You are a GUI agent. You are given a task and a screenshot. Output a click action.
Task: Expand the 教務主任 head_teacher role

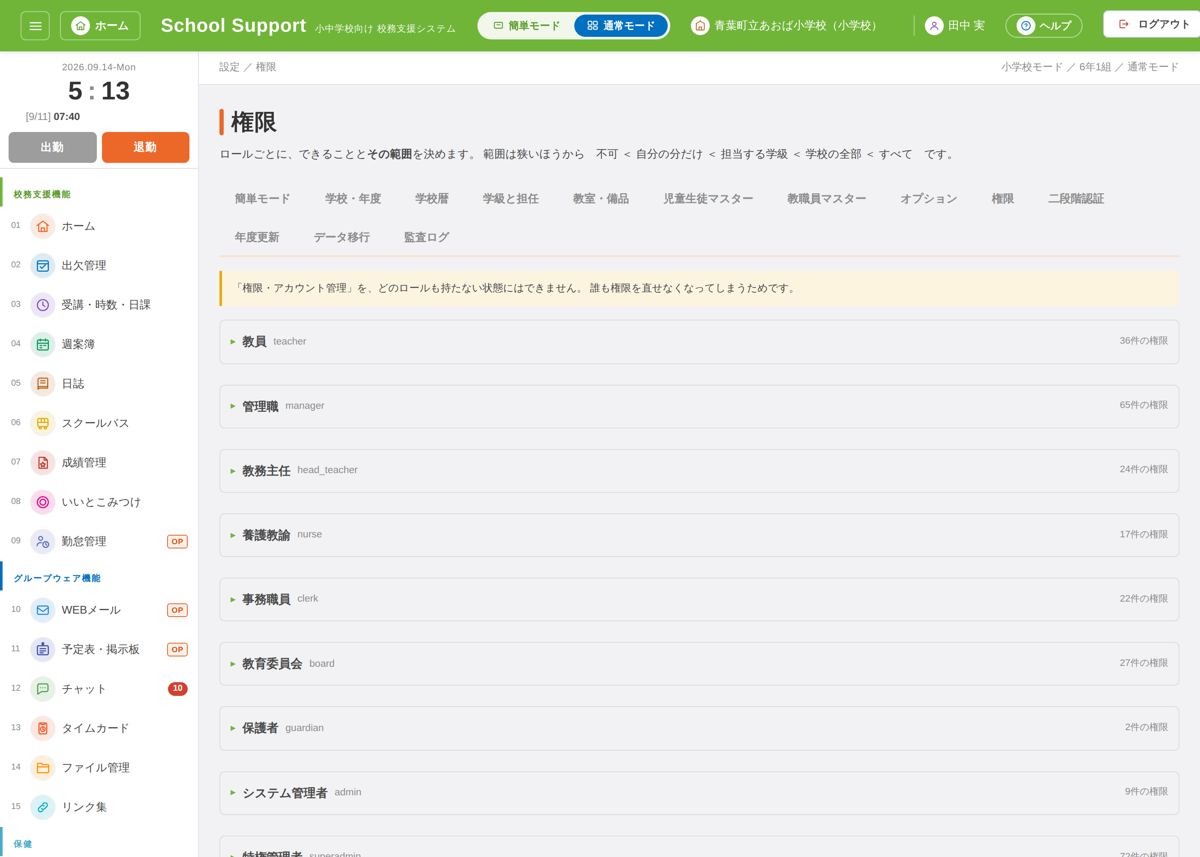[699, 470]
